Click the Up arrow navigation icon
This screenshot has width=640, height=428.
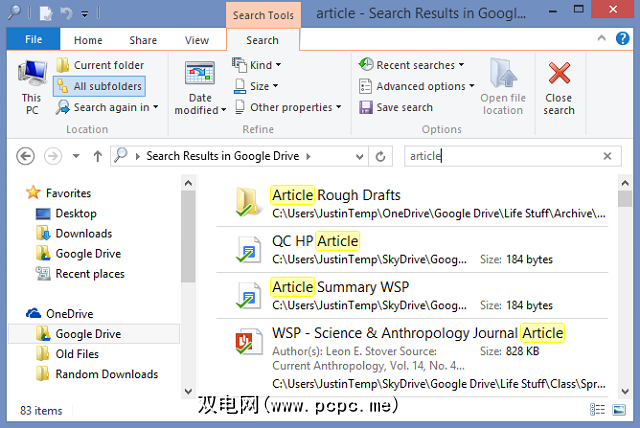[97, 156]
